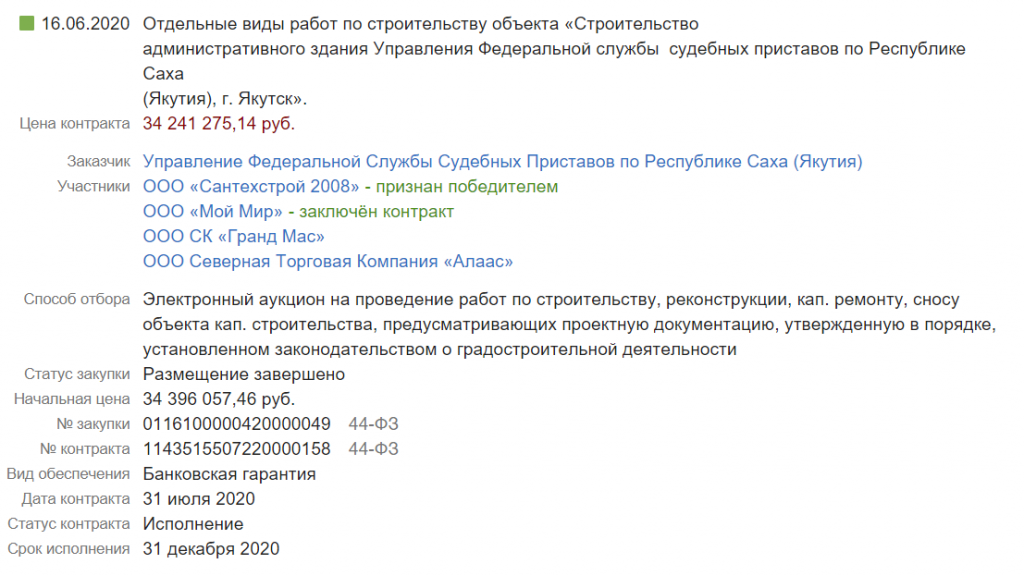Open participant ООО «Сантехстрой 2008» link
Screen dimensions: 1024x576
pyautogui.click(x=251, y=187)
